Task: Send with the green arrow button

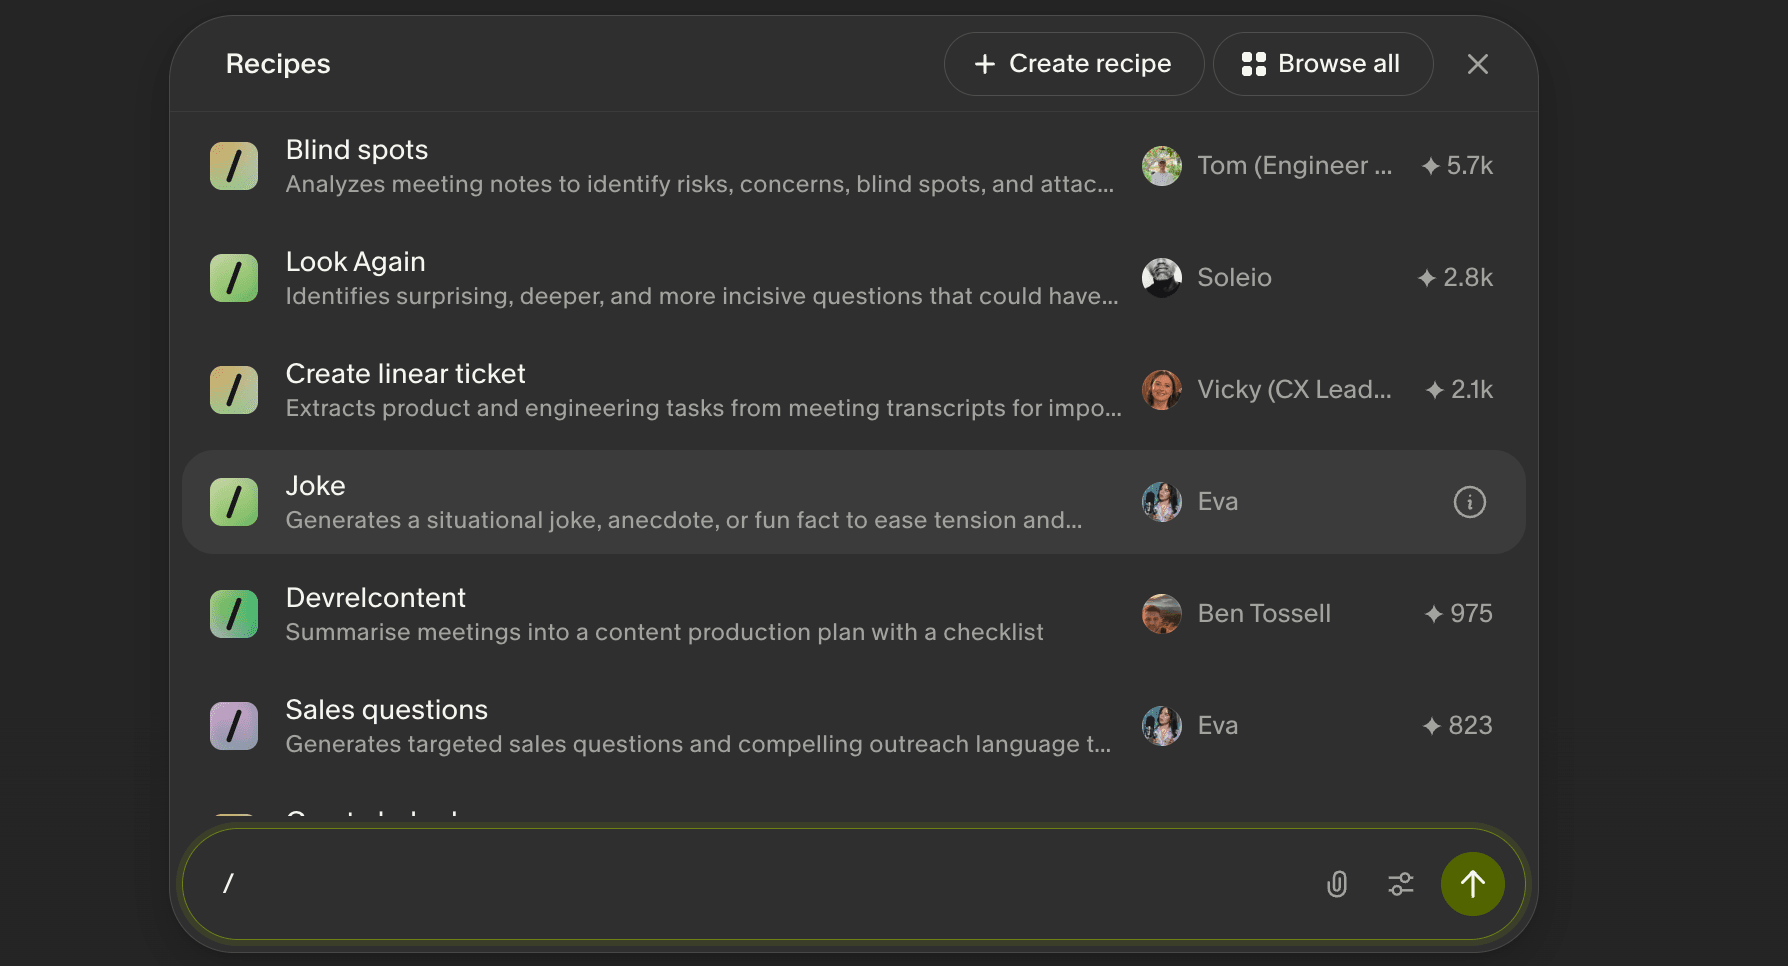Action: [x=1472, y=884]
